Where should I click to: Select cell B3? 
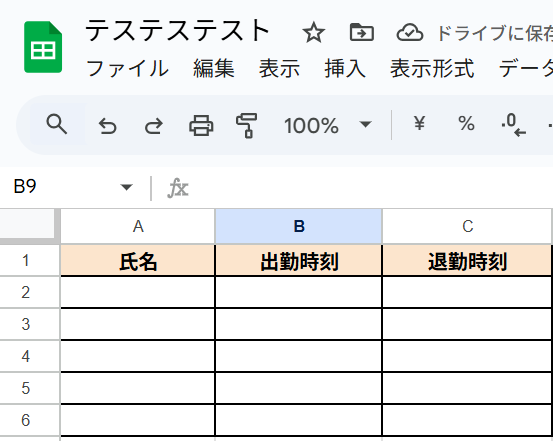tap(298, 324)
